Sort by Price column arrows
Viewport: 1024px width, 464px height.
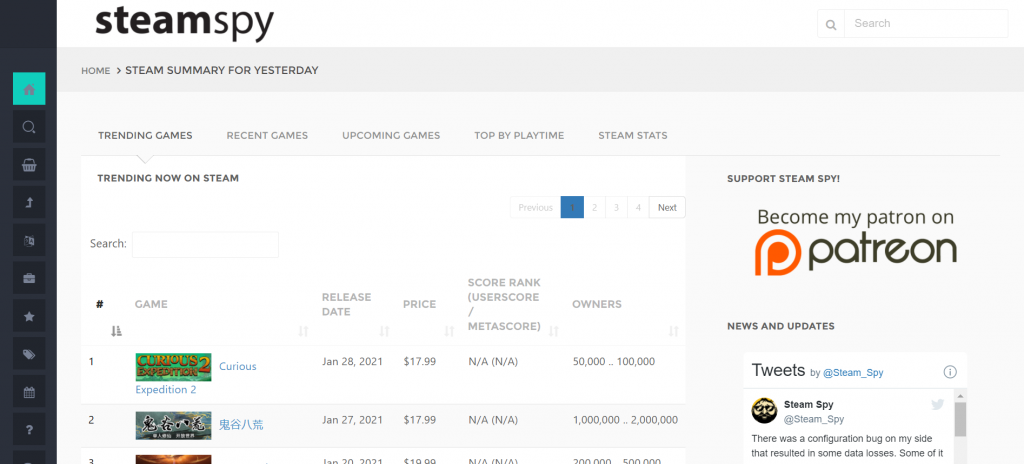449,331
